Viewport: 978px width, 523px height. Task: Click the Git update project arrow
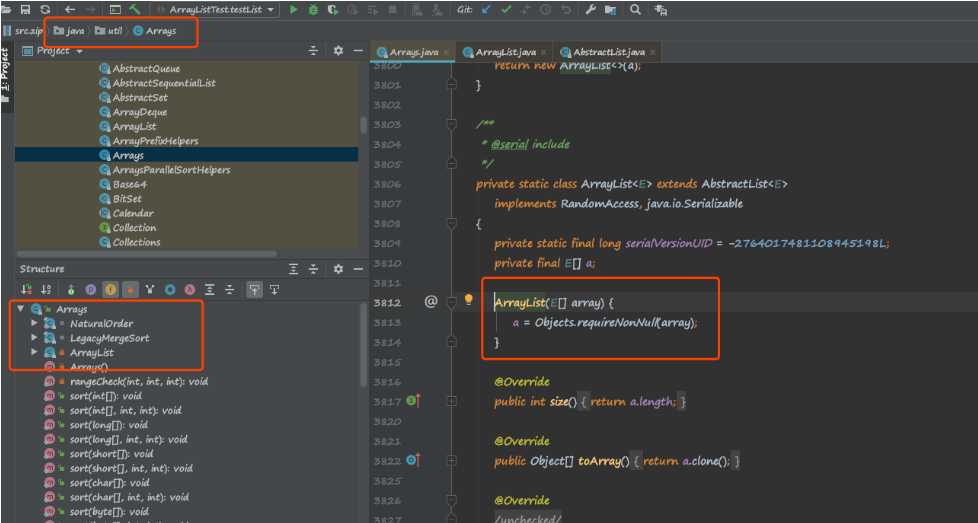click(487, 9)
